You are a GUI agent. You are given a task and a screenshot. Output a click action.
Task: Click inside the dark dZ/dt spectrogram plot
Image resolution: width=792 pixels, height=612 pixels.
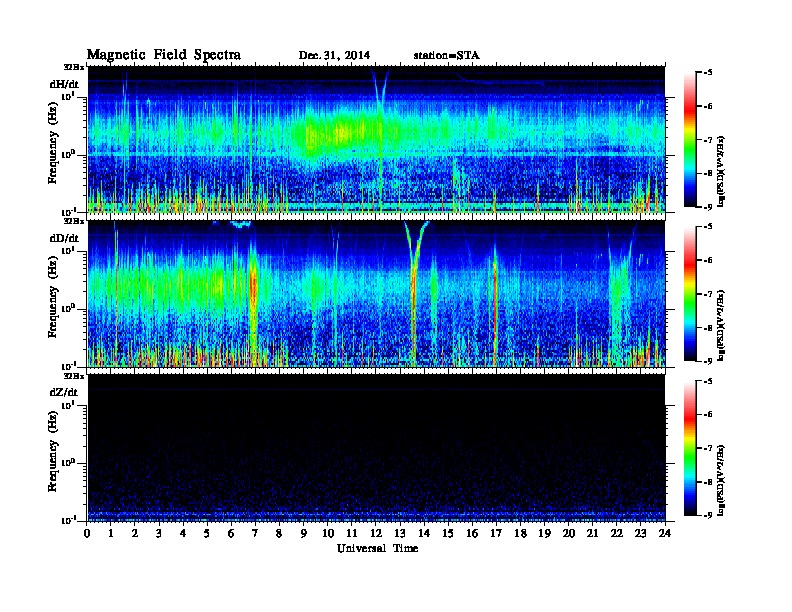click(376, 447)
